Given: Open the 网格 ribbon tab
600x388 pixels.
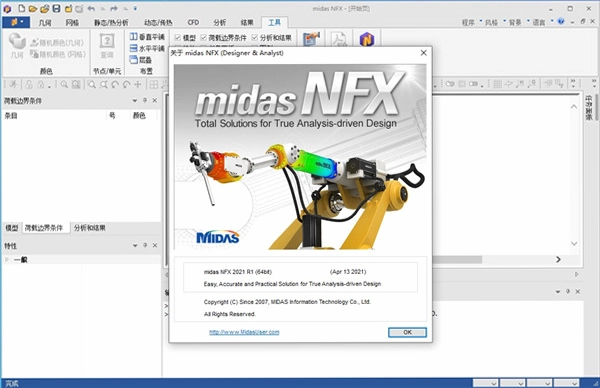Looking at the screenshot, I should pos(72,23).
